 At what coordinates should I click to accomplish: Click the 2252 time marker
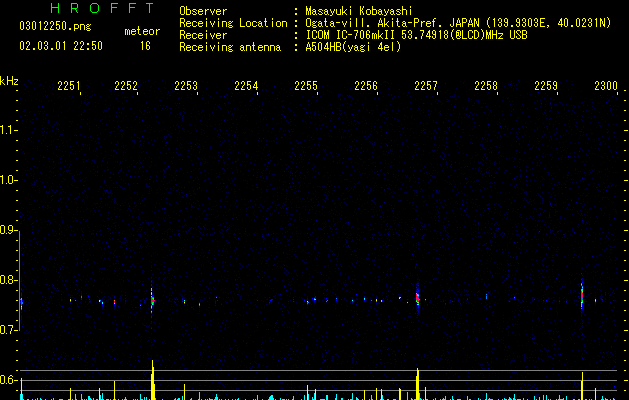[126, 86]
